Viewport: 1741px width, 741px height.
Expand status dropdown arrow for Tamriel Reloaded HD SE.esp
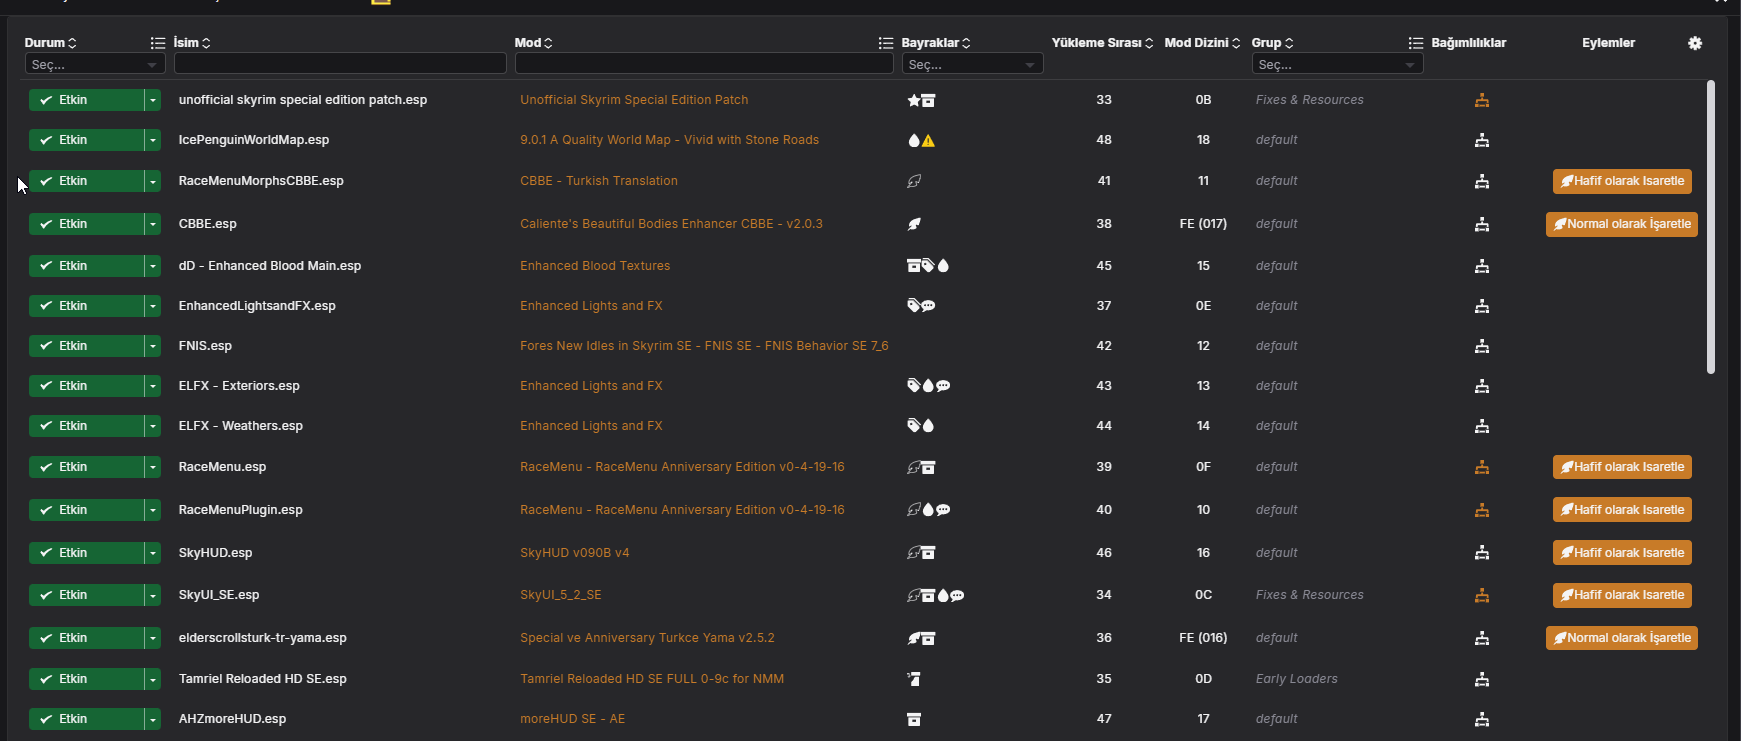[x=153, y=679]
